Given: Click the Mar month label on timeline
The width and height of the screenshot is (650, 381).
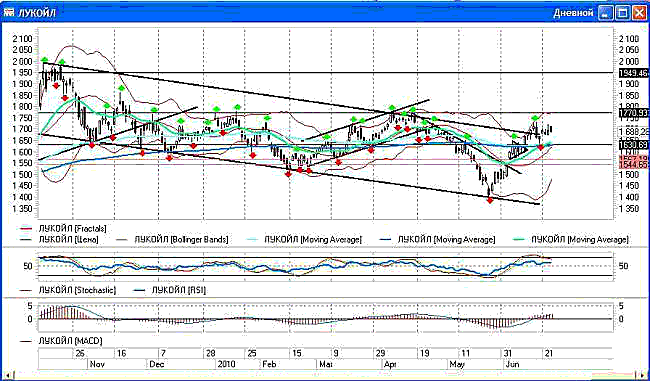Looking at the screenshot, I should 327,364.
